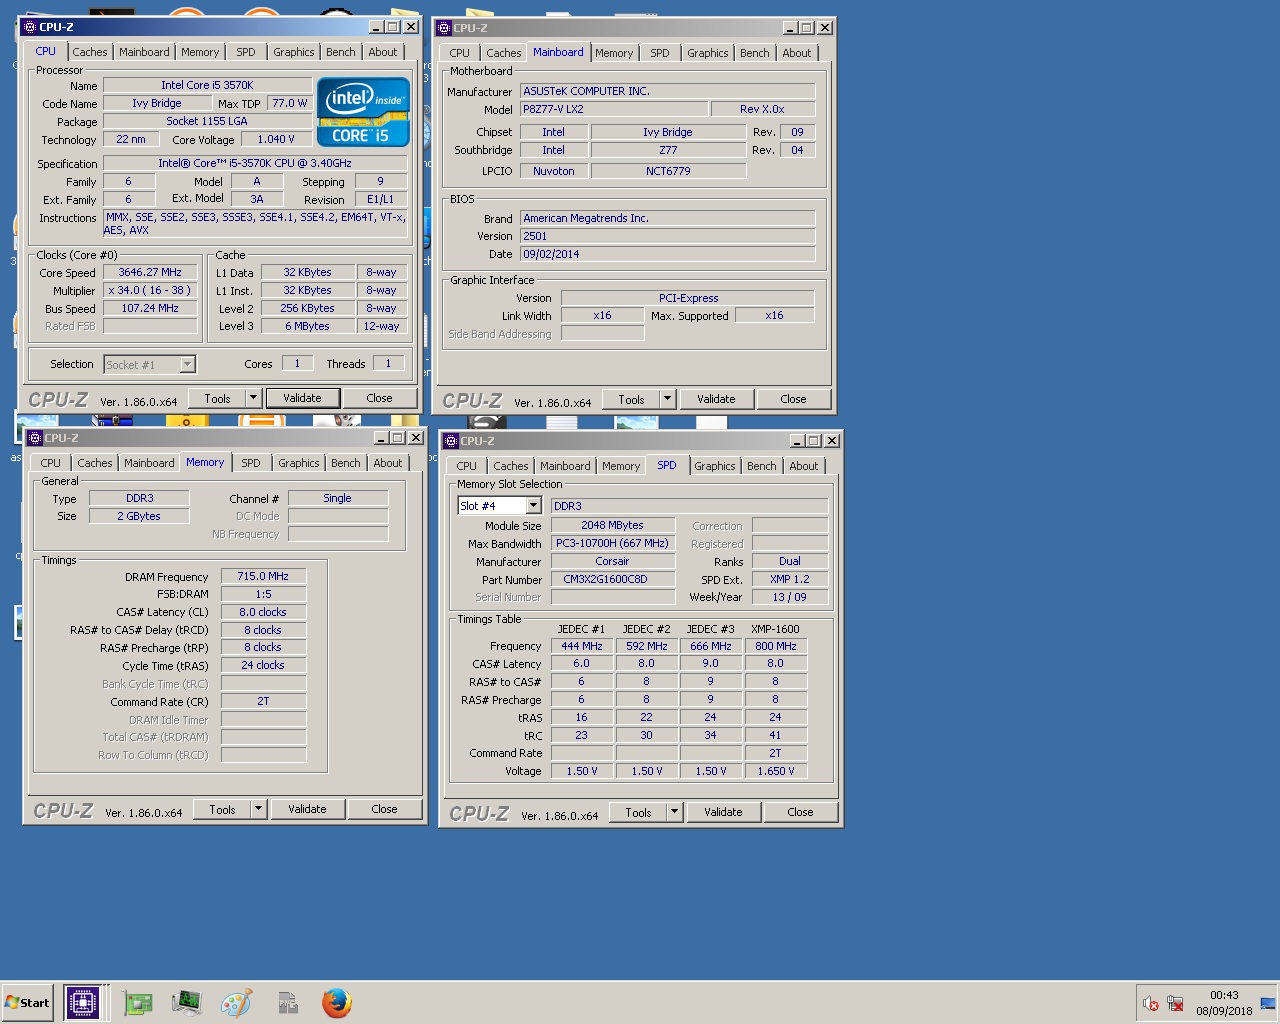Click the Multiplier value x 34.0
The image size is (1280, 1024).
point(150,290)
